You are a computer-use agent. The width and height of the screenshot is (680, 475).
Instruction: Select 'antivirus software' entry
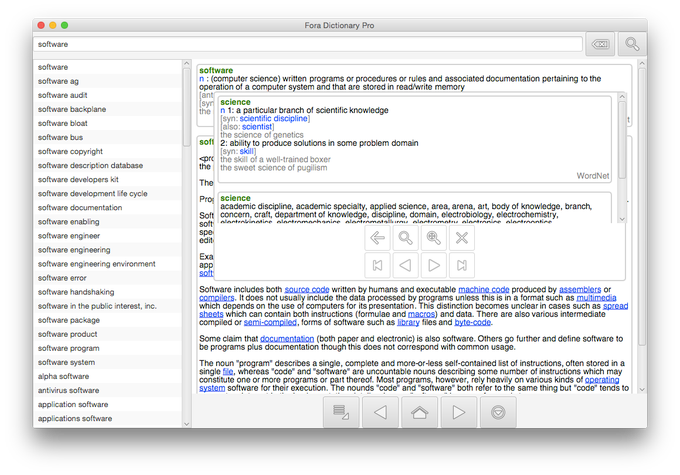[x=108, y=390]
